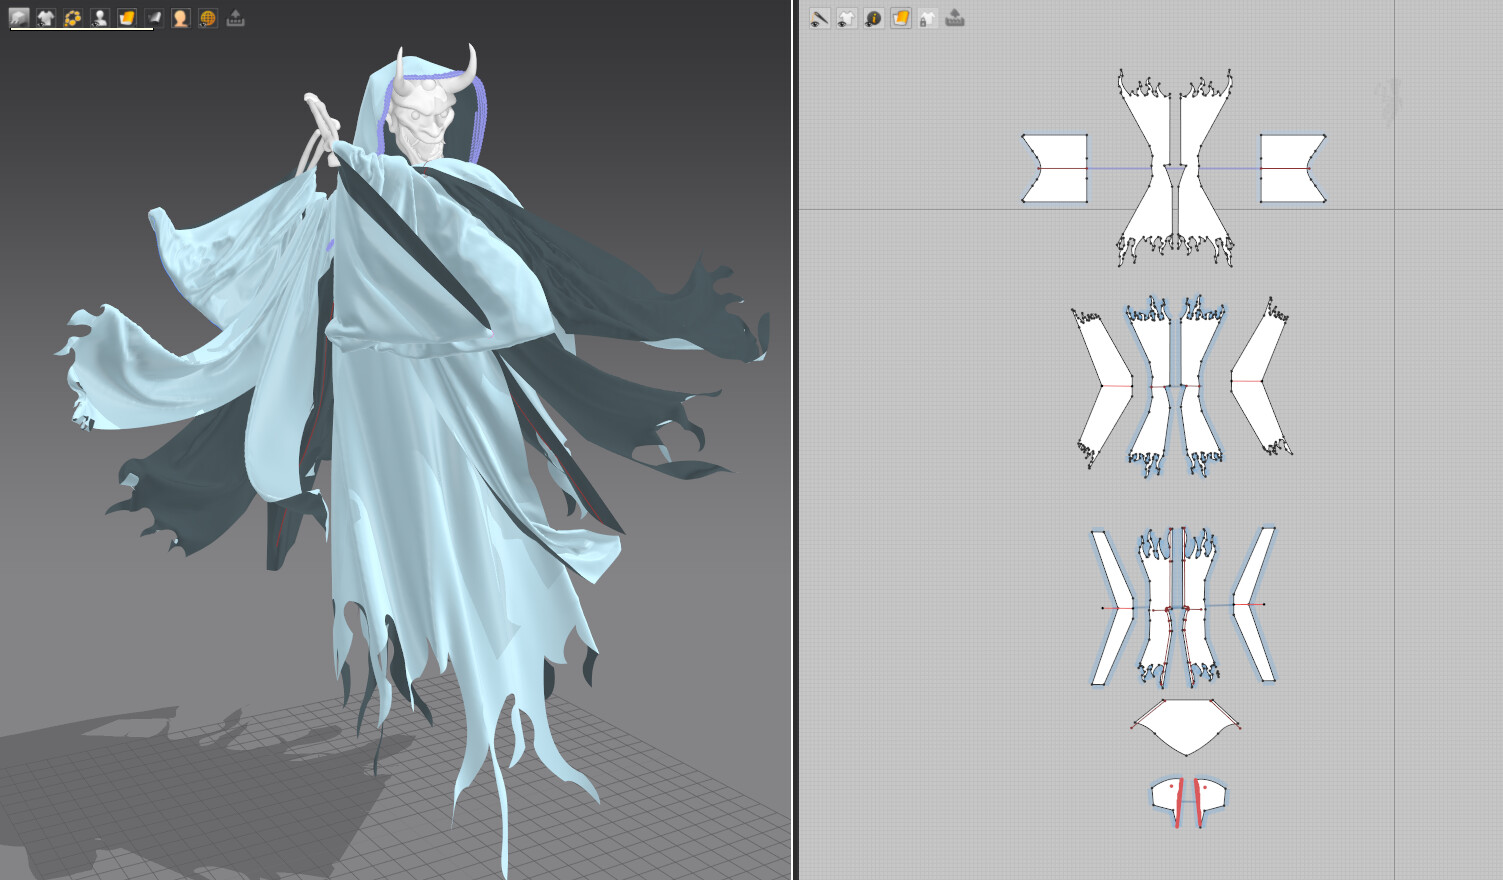Screen dimensions: 1503x880
Task: Toggle pattern information display with the i icon
Action: (x=872, y=17)
